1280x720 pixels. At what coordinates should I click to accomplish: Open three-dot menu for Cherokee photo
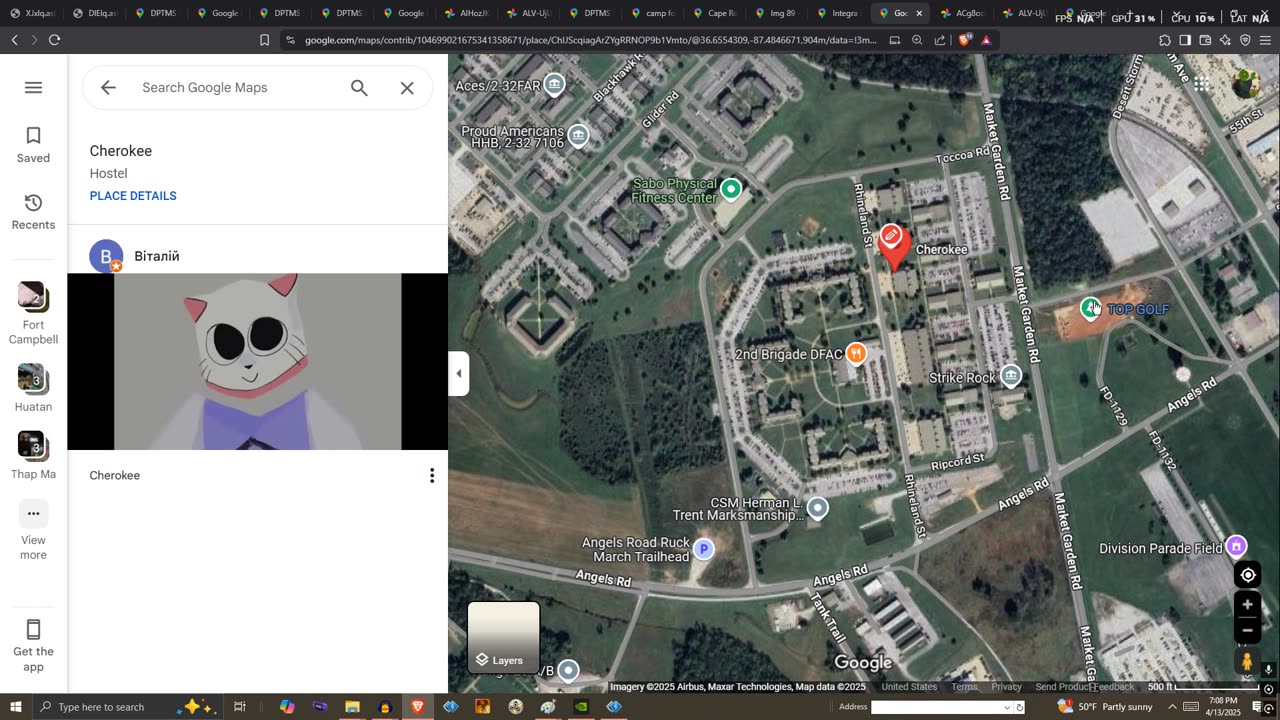point(432,476)
